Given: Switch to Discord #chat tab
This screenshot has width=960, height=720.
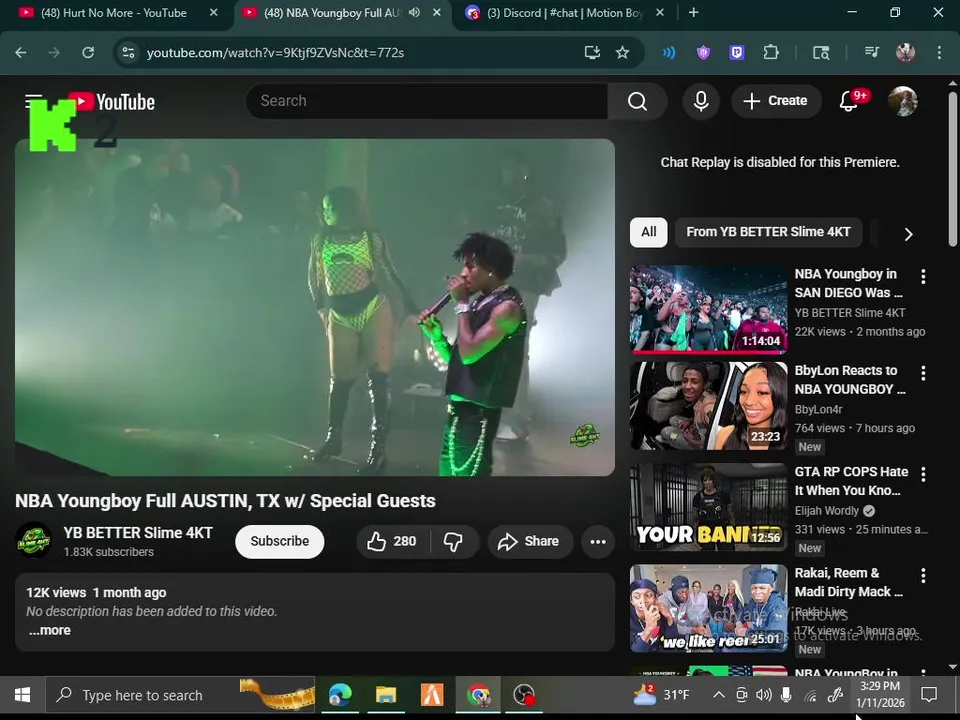Looking at the screenshot, I should tap(564, 13).
